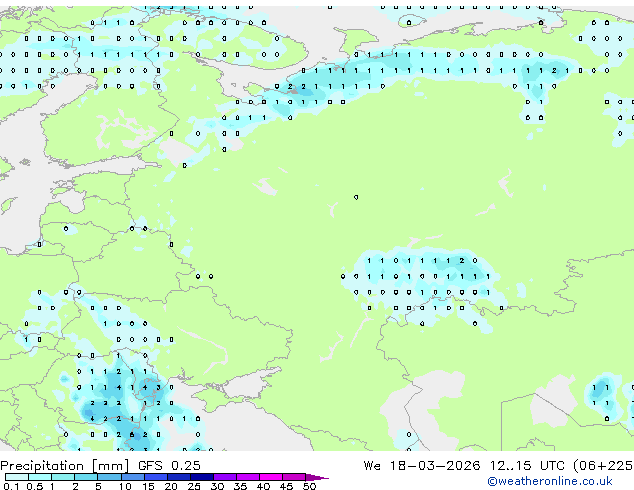634x490 pixels.
Task: Open the weatheronline.co.uk copyright link
Action: tap(549, 481)
